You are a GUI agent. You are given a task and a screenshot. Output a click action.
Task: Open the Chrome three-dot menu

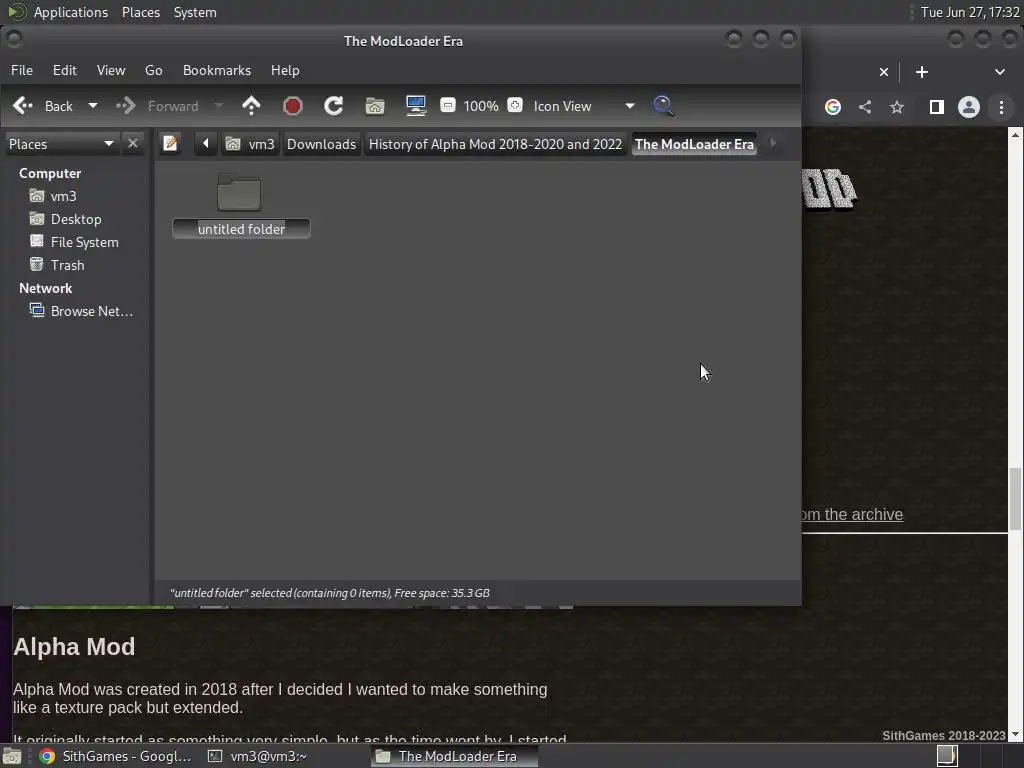pos(1001,107)
